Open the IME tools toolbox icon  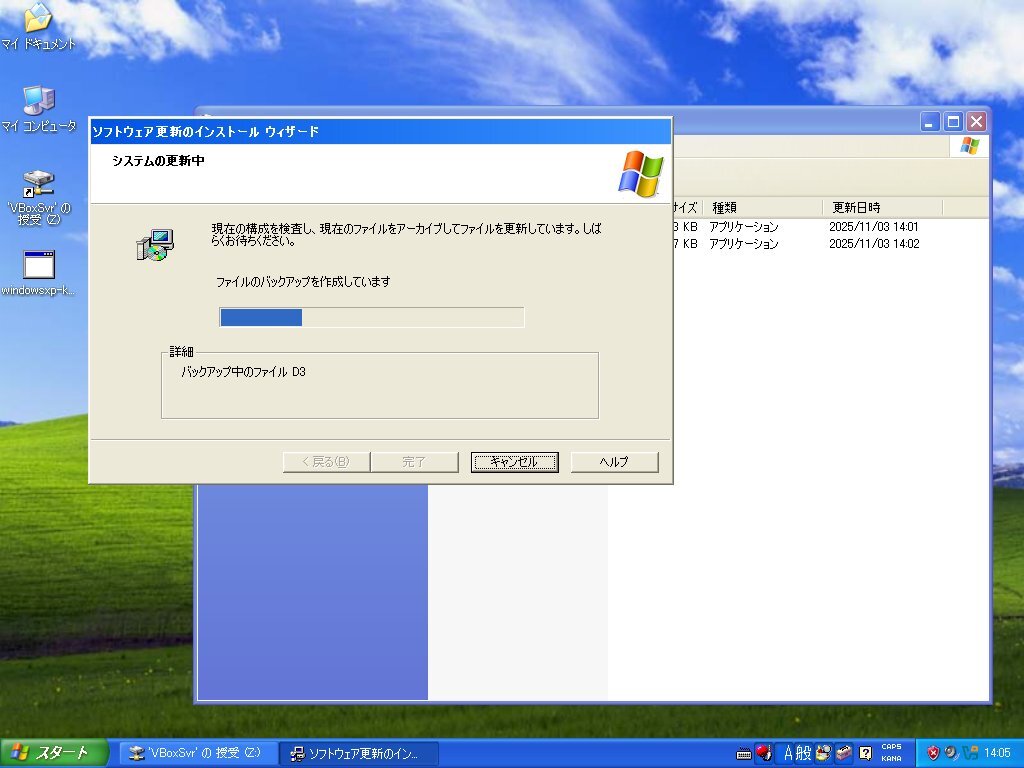(x=844, y=753)
